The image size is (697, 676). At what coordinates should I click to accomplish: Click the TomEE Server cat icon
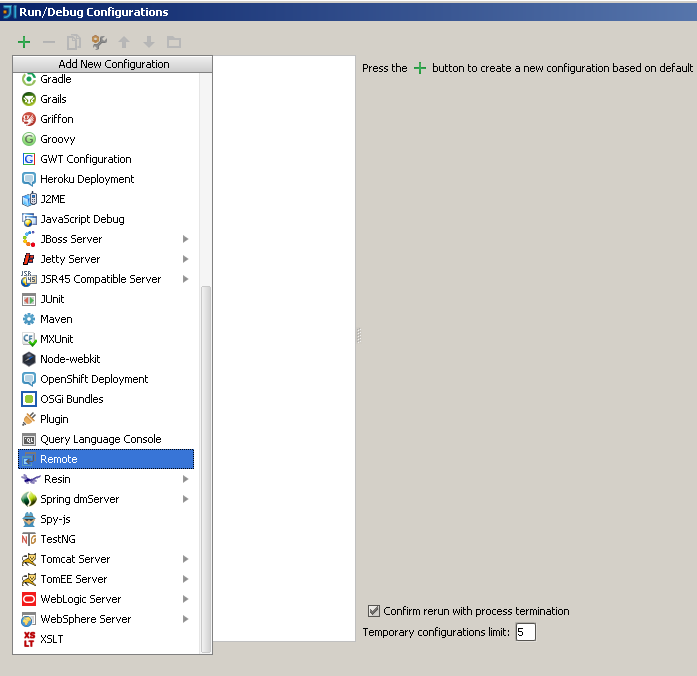(x=29, y=579)
